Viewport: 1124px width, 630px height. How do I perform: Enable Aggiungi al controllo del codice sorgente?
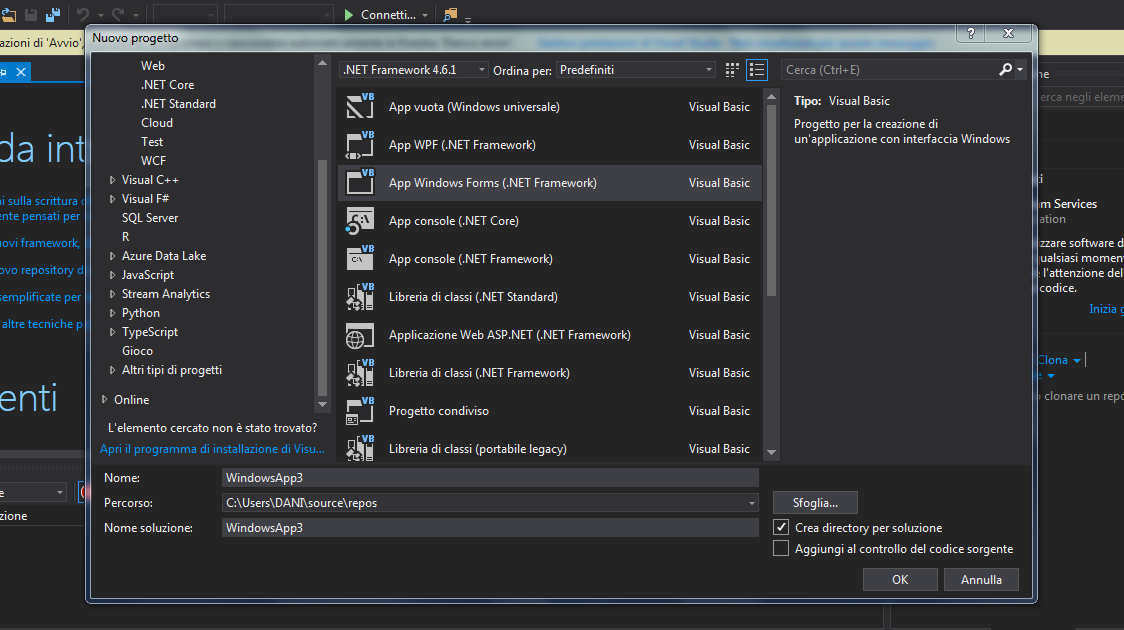[781, 548]
